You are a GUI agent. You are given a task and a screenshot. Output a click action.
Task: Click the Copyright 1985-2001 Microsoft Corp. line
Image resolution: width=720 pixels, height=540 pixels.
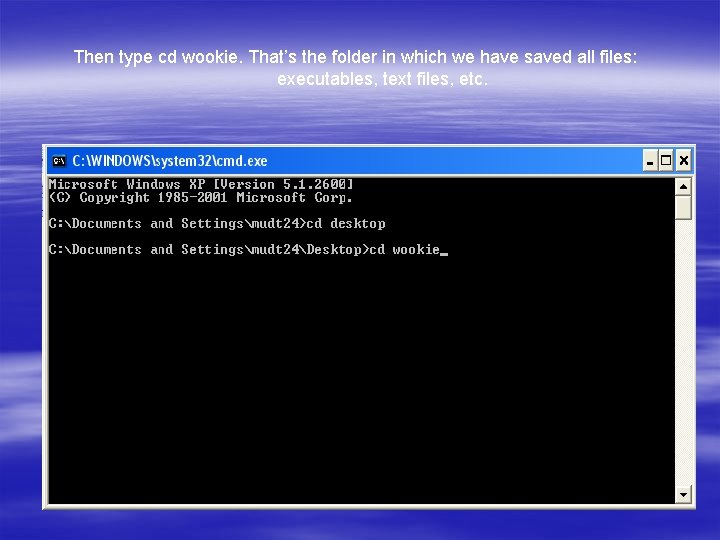201,198
